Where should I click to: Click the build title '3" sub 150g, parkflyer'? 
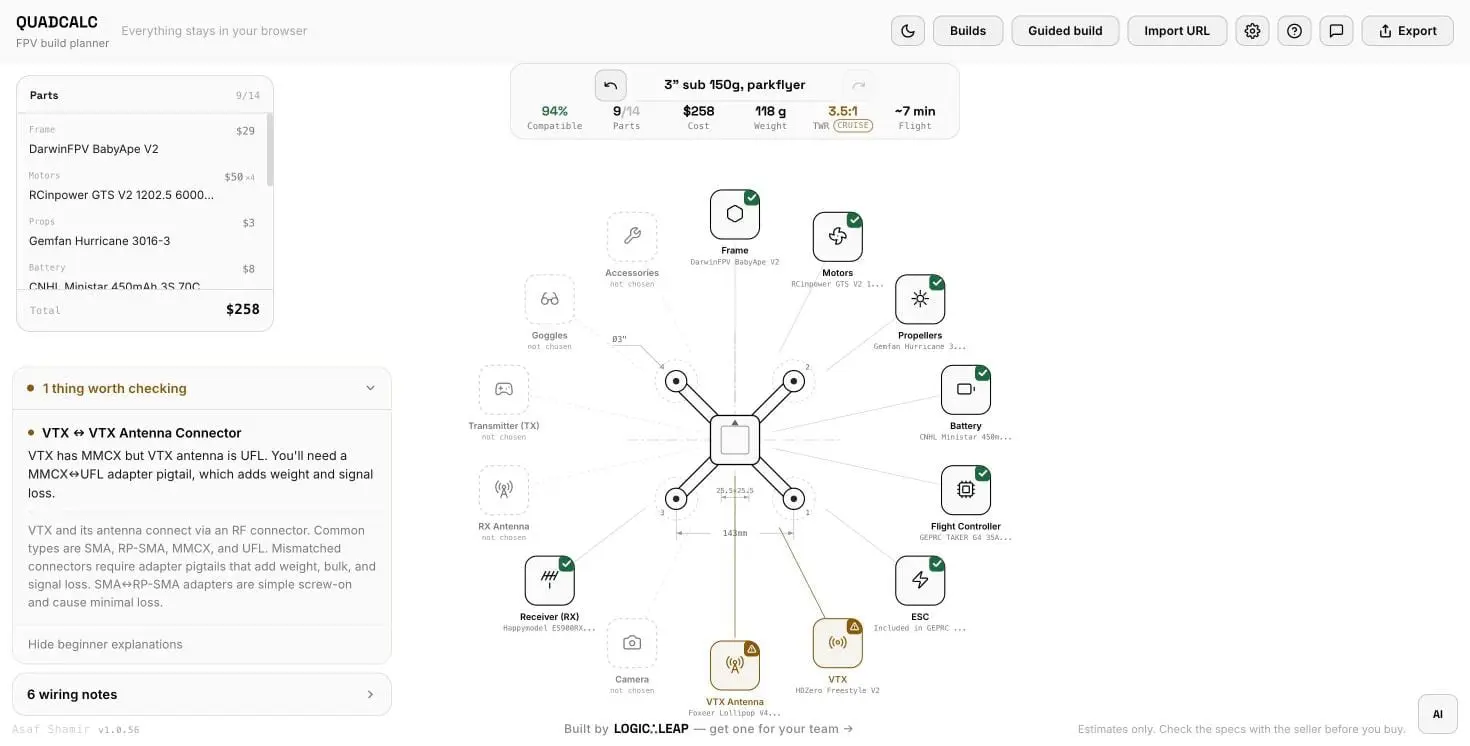[735, 85]
